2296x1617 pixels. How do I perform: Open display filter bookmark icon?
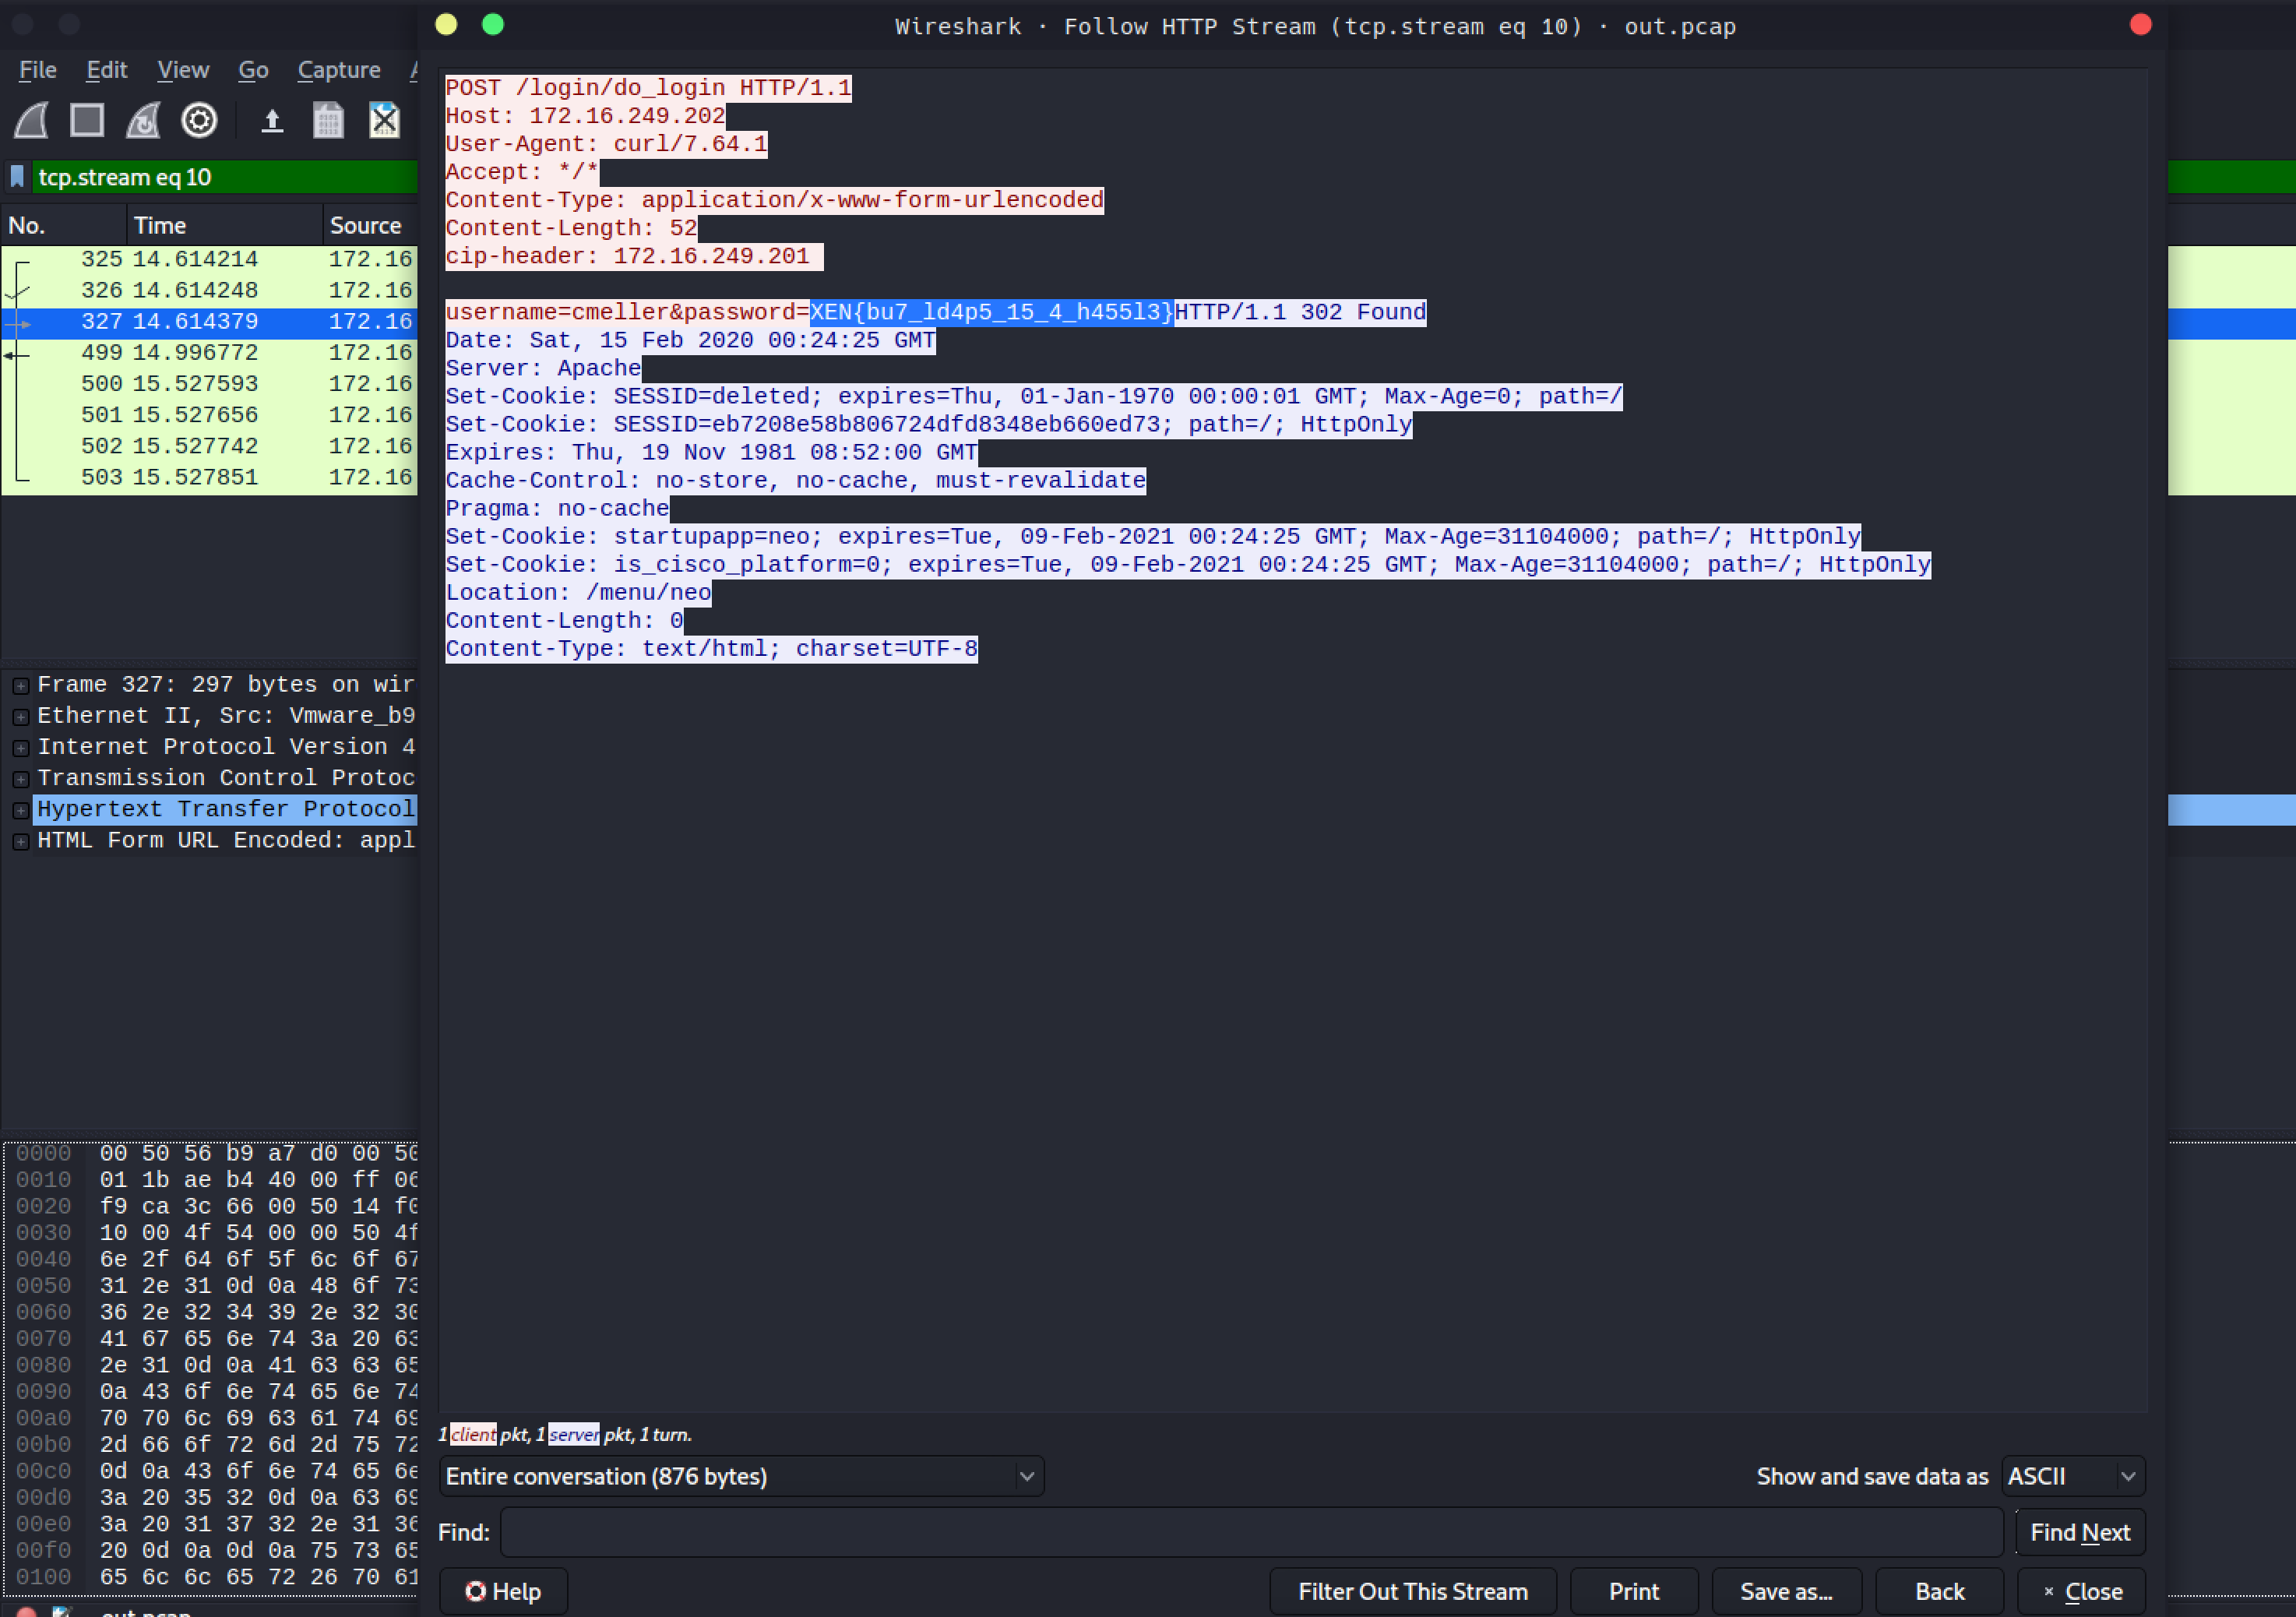17,177
